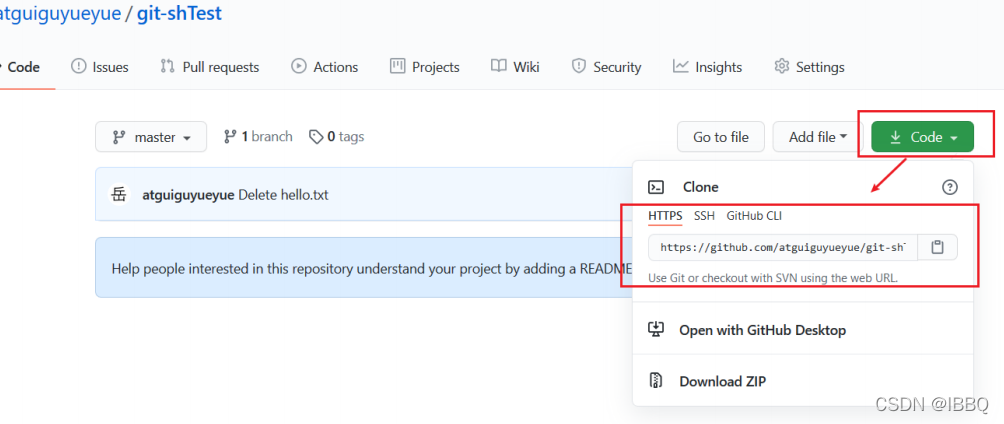Focus the HTTPS clone URL field
This screenshot has height=424, width=1004.
(x=783, y=247)
